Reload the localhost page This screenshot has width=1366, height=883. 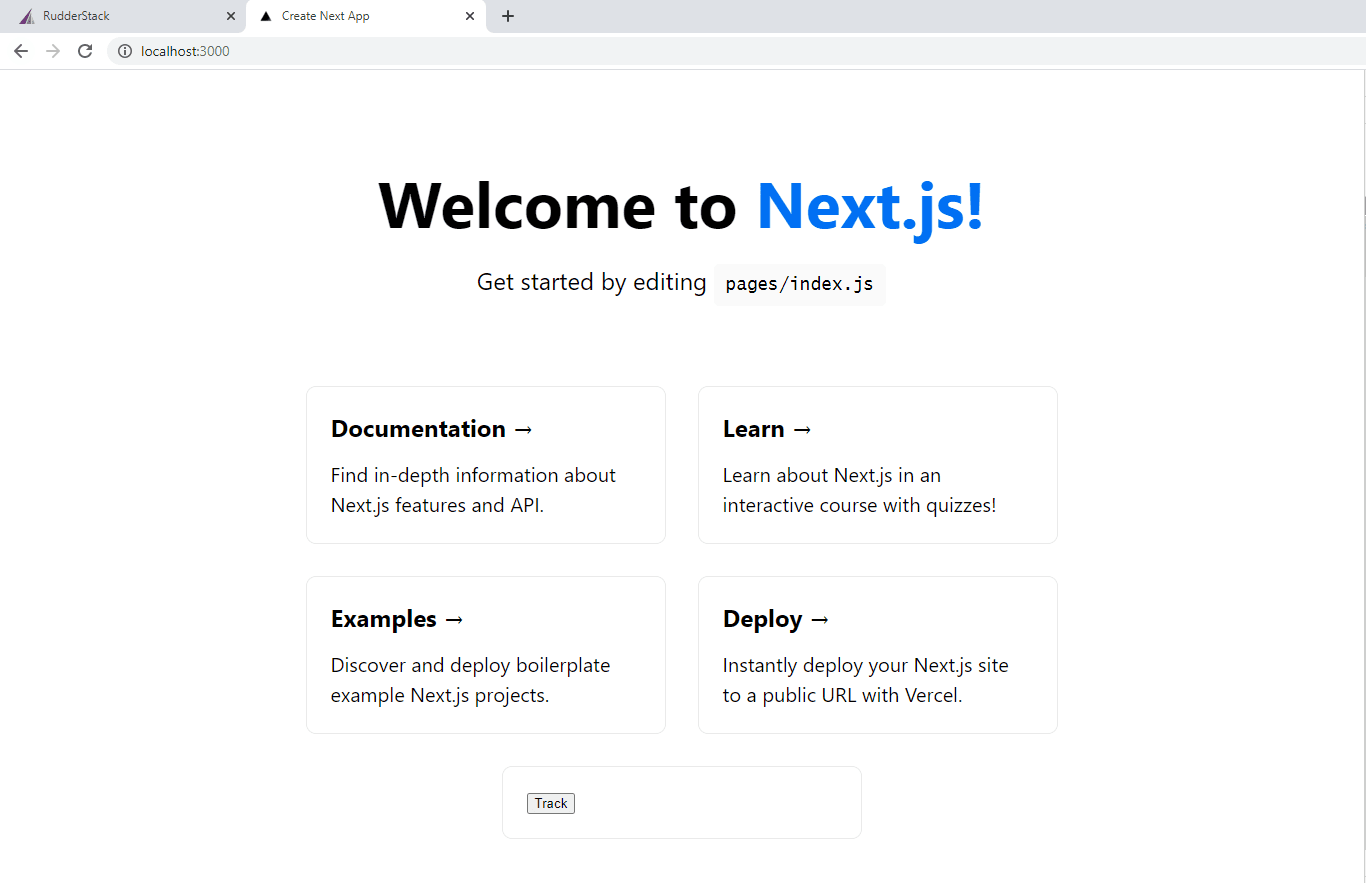85,51
